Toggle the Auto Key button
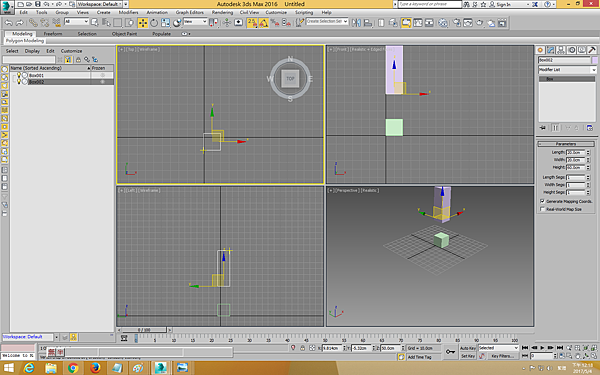The width and height of the screenshot is (600, 375). tap(468, 348)
